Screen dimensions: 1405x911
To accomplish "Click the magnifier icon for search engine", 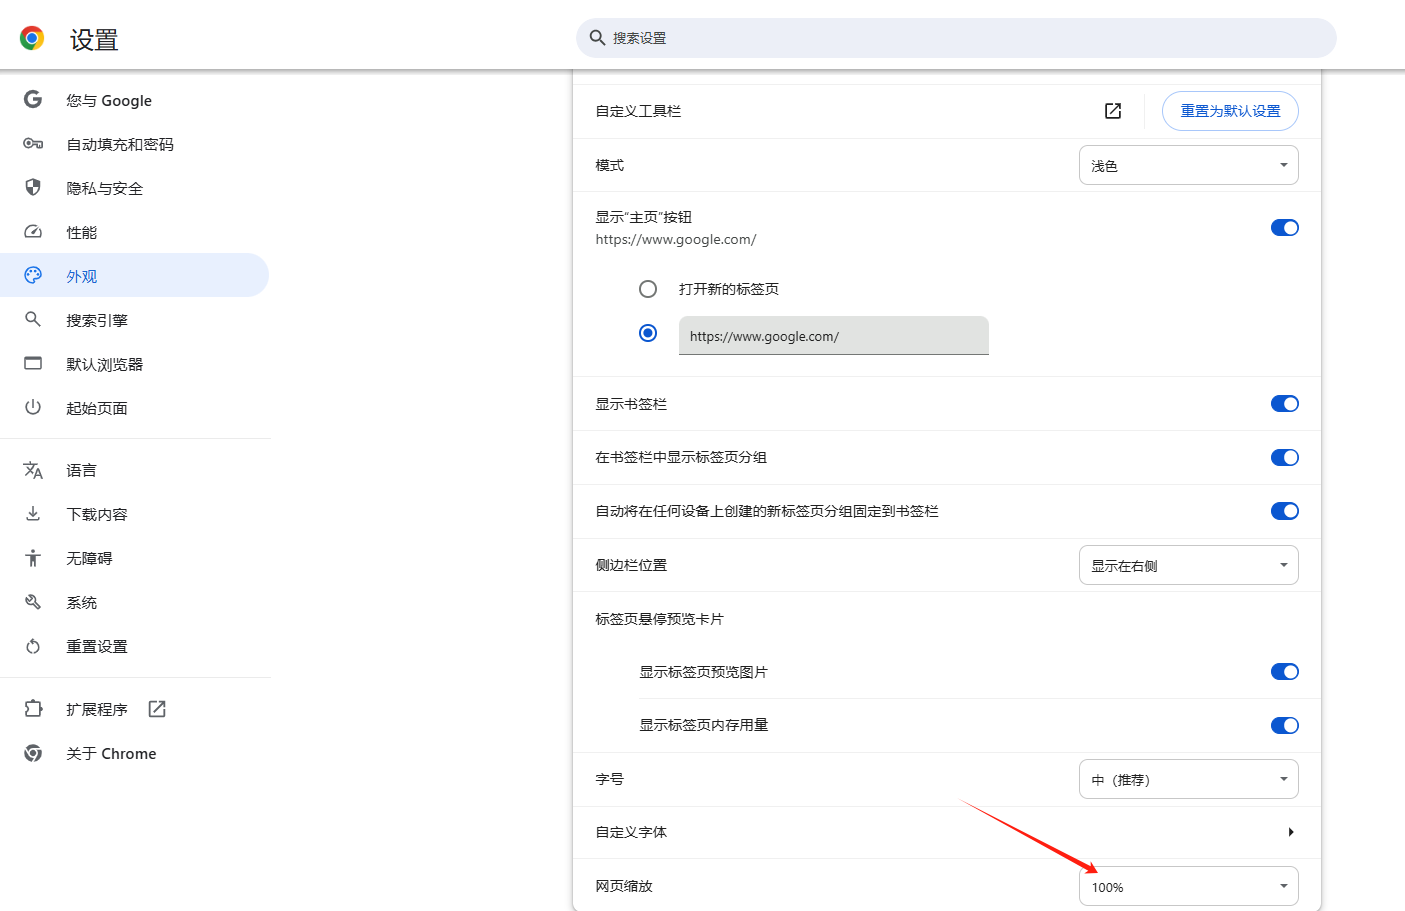I will pyautogui.click(x=33, y=319).
